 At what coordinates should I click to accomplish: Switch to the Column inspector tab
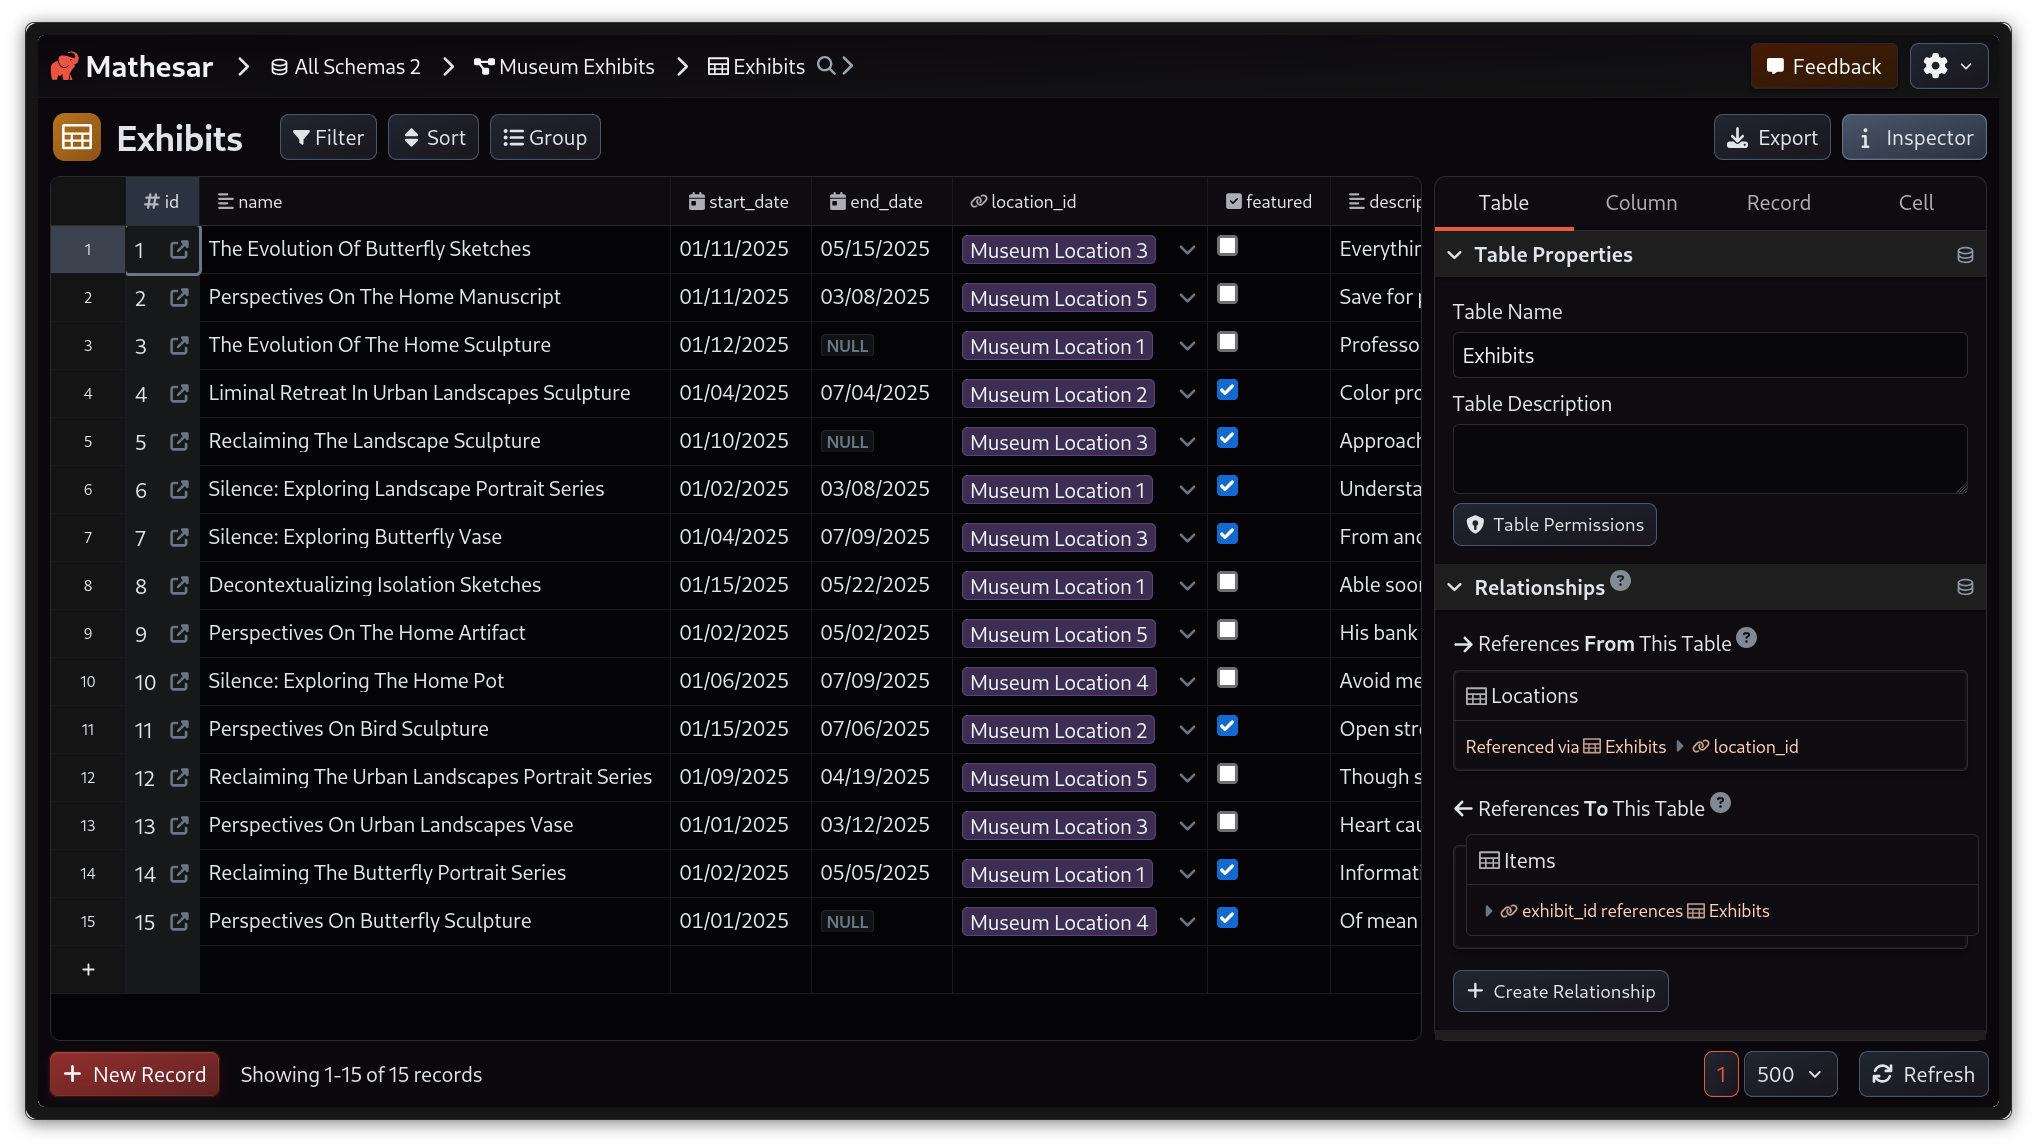(x=1641, y=202)
